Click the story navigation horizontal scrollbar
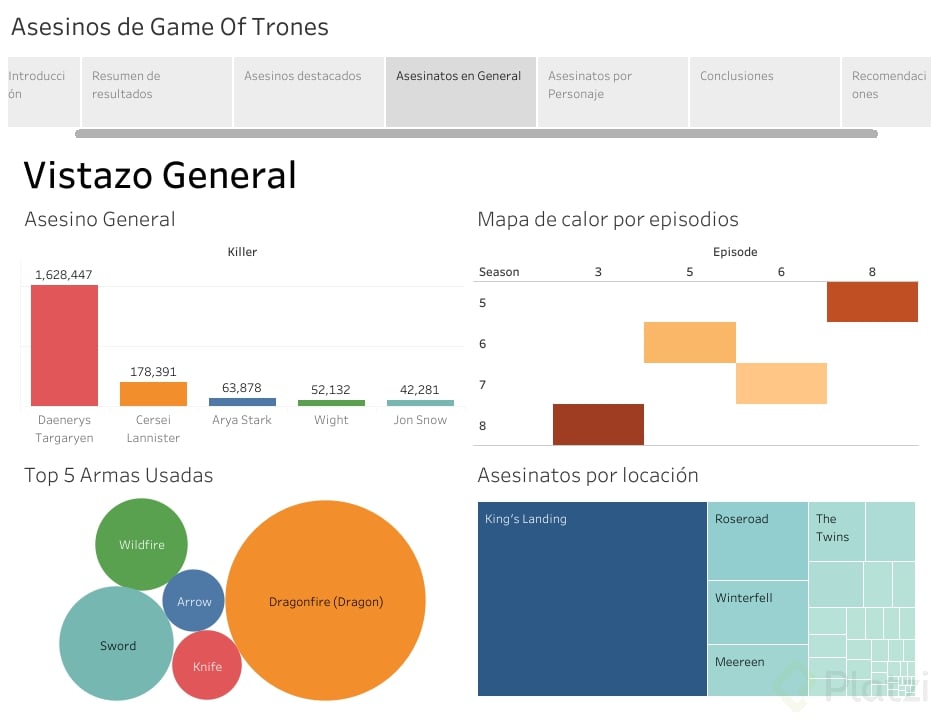Image resolution: width=938 pixels, height=720 pixels. tap(476, 133)
